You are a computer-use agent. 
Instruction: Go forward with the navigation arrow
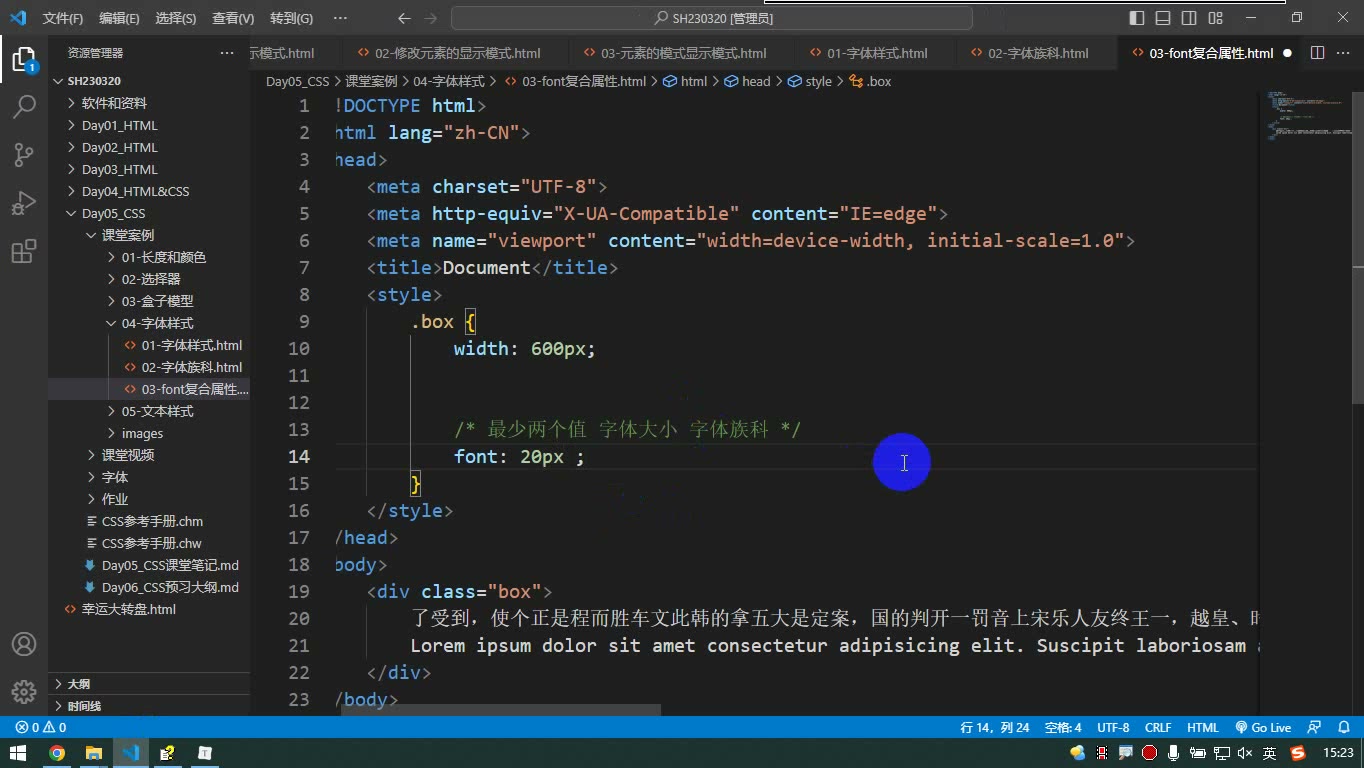click(x=430, y=18)
